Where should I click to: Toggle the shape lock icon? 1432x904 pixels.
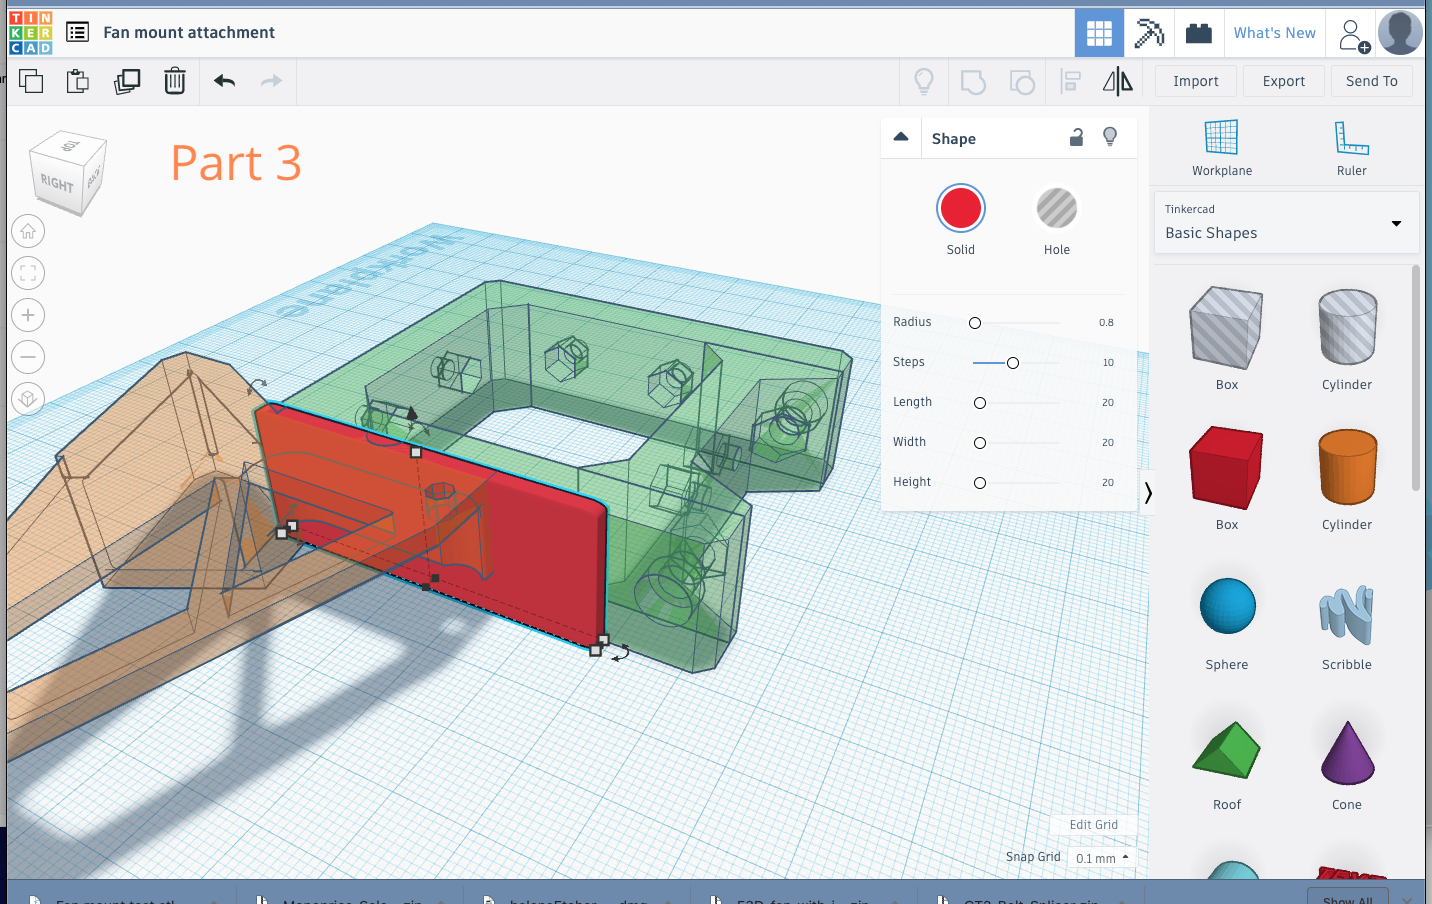click(x=1076, y=137)
